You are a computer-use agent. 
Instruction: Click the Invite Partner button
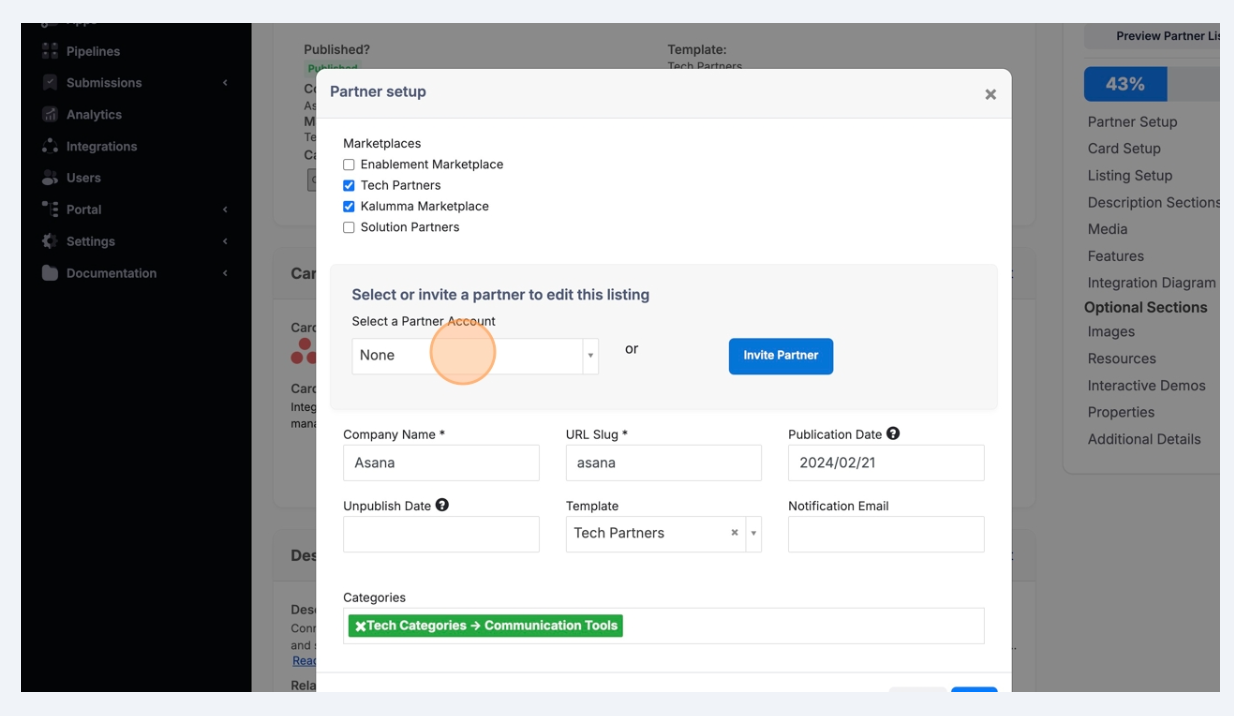click(781, 356)
